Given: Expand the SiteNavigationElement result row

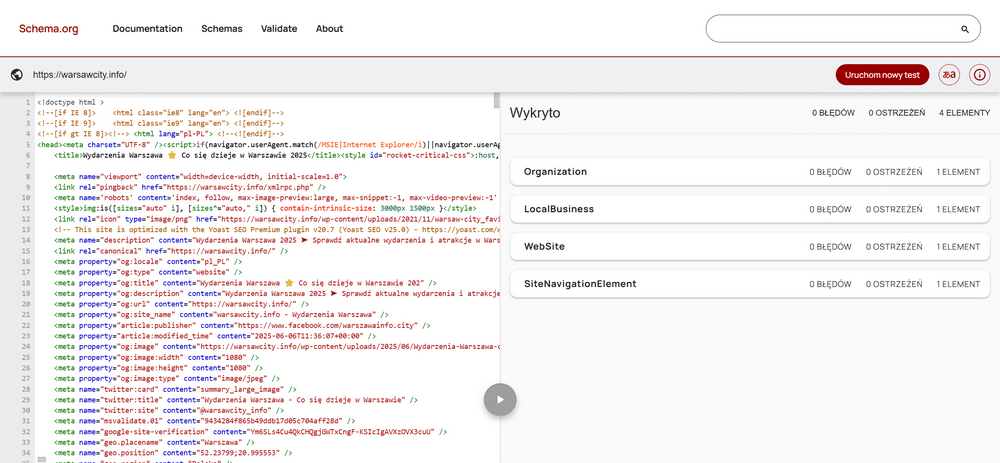Looking at the screenshot, I should coord(750,284).
